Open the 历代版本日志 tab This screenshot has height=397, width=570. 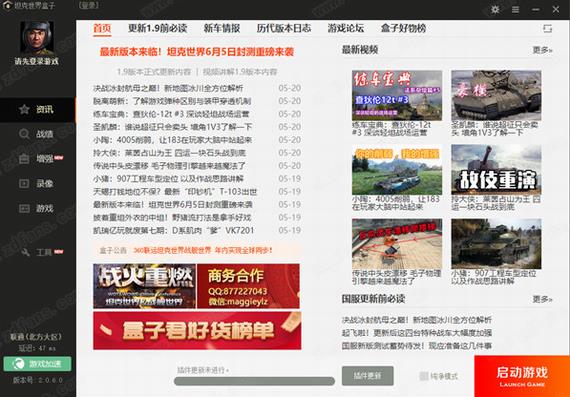click(284, 28)
